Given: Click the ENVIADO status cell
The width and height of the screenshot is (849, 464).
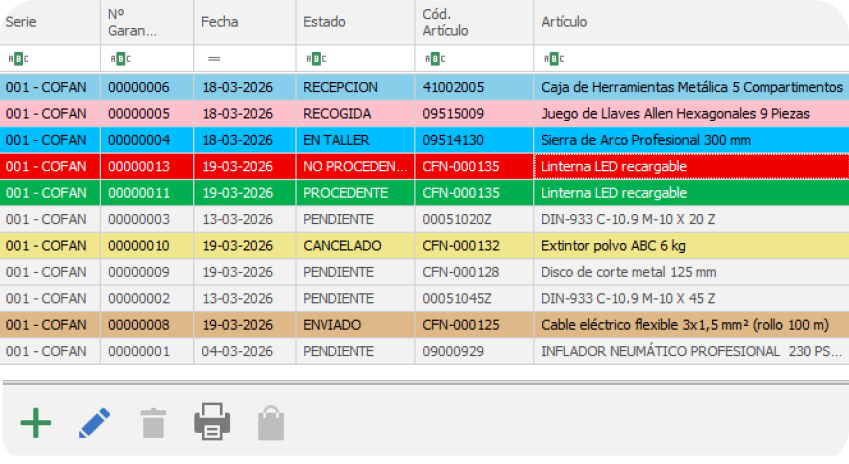Looking at the screenshot, I should pos(355,325).
